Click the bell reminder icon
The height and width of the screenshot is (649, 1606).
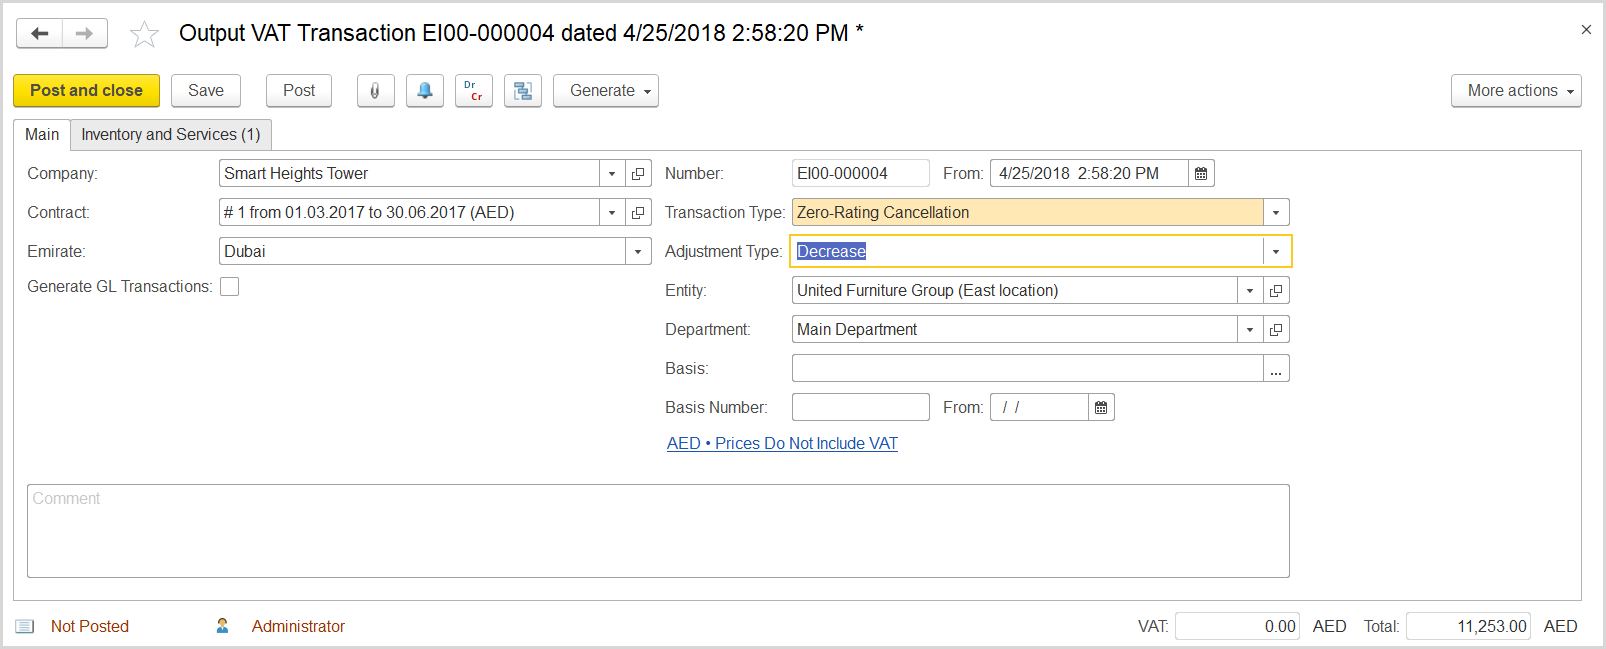tap(425, 90)
